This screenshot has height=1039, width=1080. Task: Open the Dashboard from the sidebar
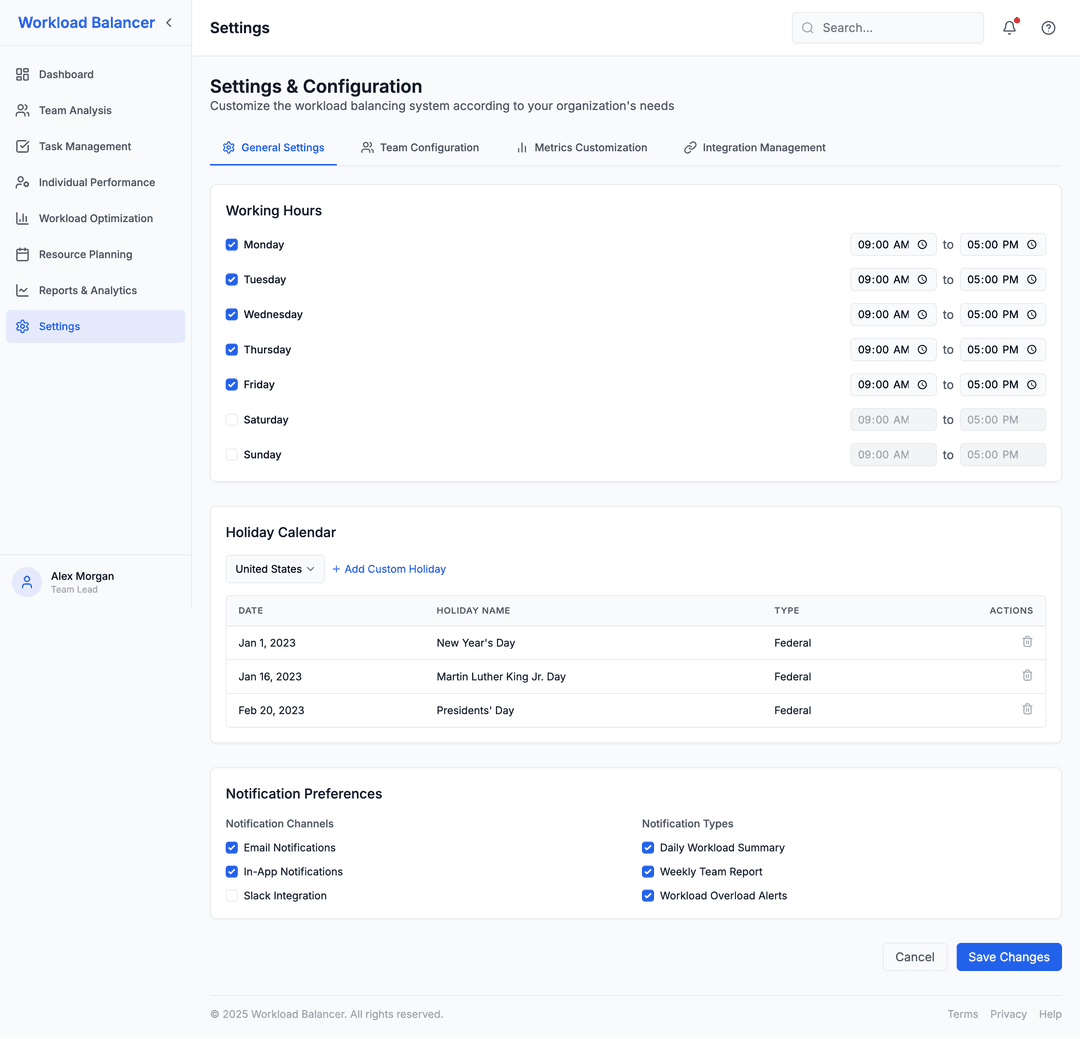(66, 74)
